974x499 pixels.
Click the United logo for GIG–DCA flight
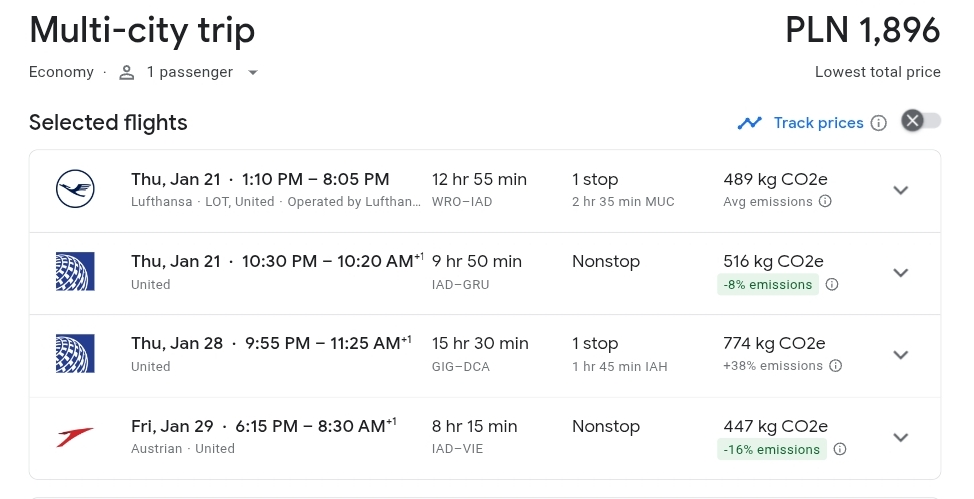pyautogui.click(x=75, y=354)
